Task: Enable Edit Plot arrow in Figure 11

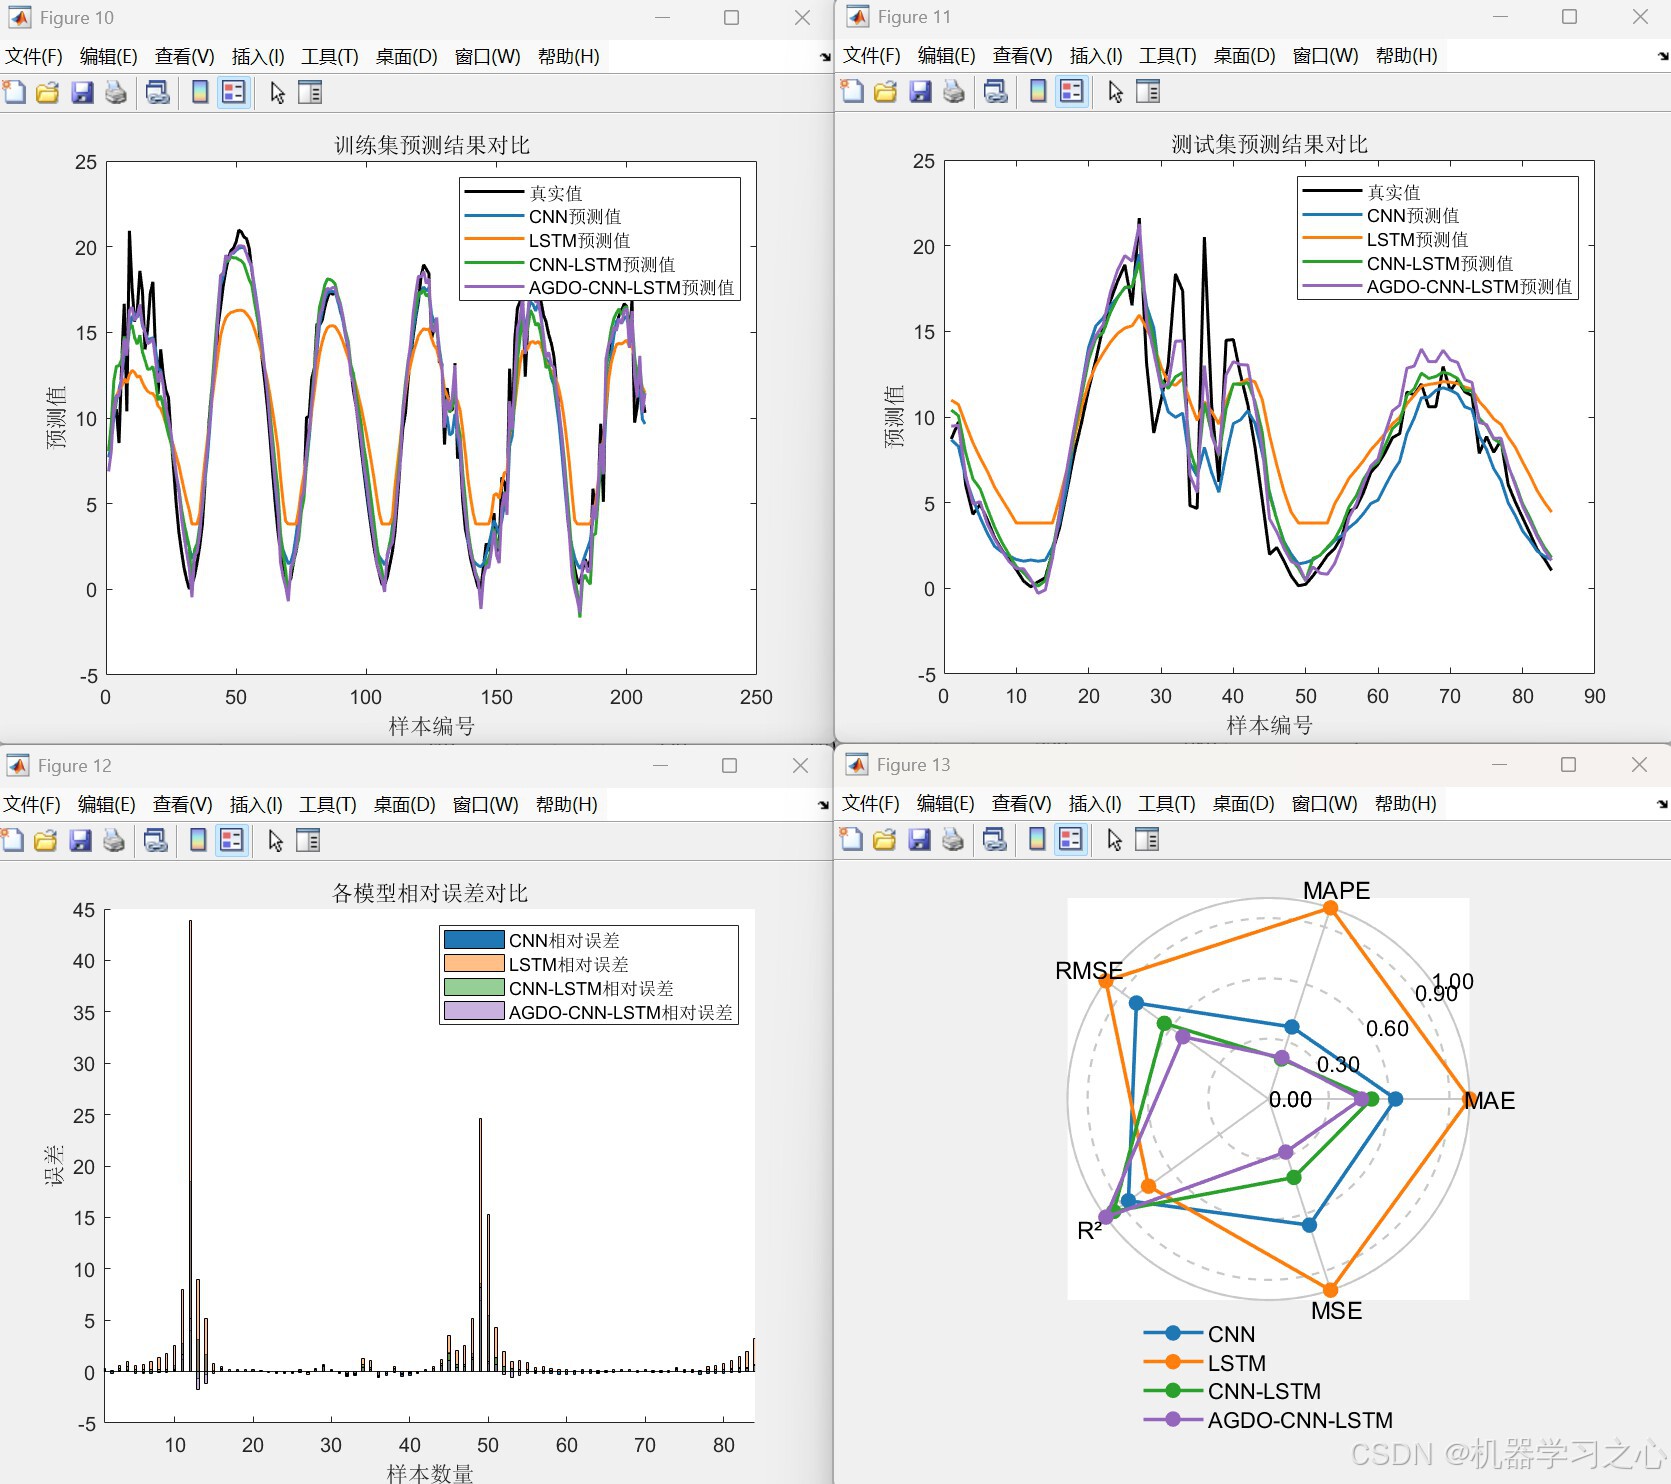Action: click(1115, 92)
